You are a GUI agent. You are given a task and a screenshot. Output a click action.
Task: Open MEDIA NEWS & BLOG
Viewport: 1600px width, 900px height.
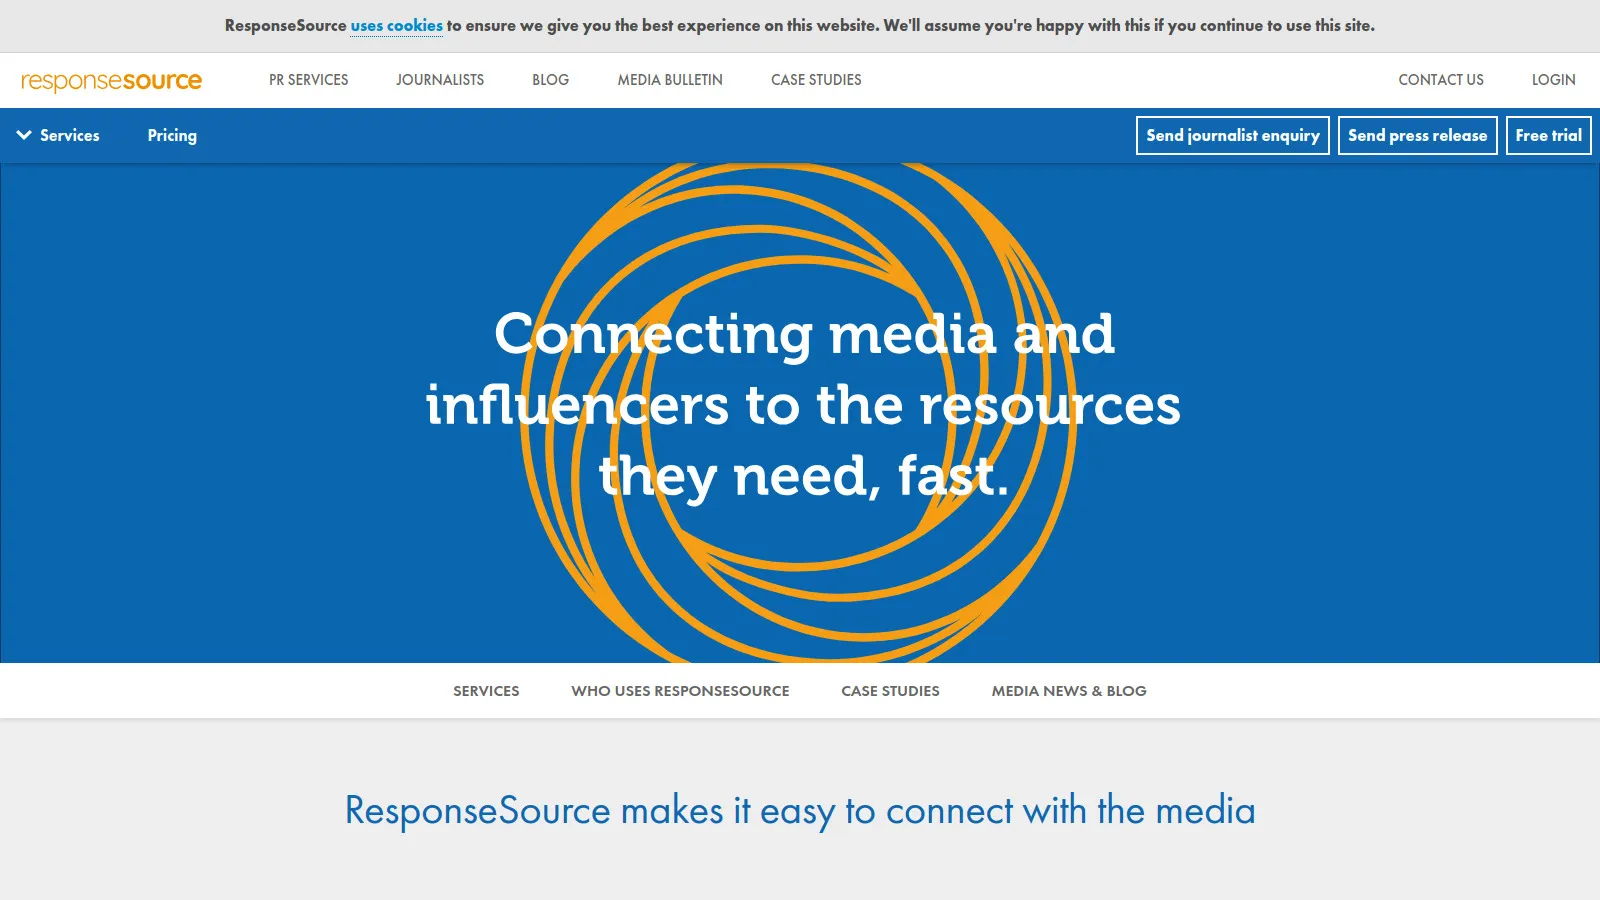1069,690
